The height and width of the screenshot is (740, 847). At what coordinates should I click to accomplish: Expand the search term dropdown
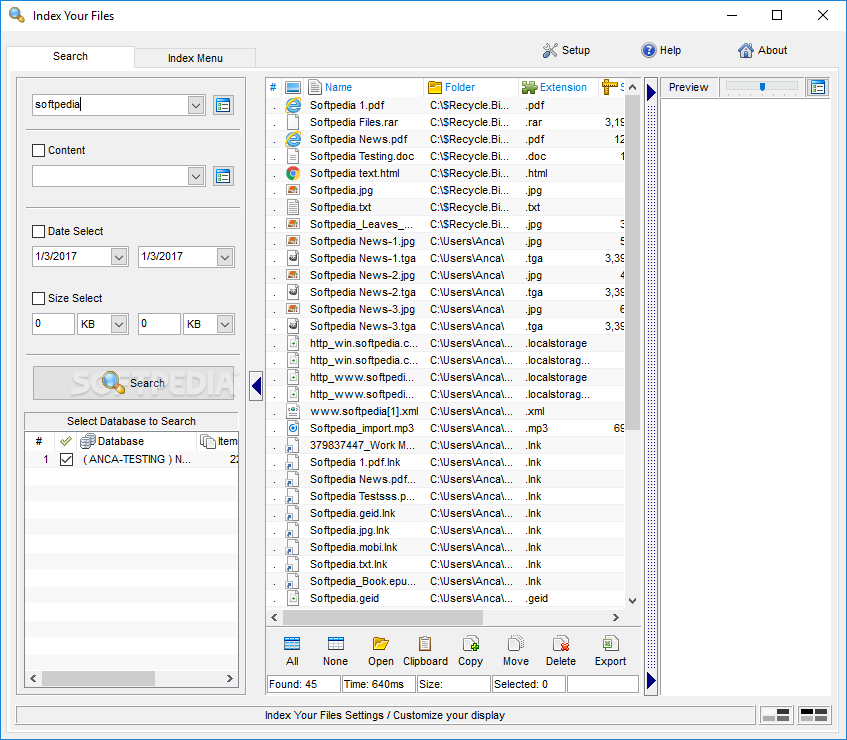pyautogui.click(x=196, y=105)
